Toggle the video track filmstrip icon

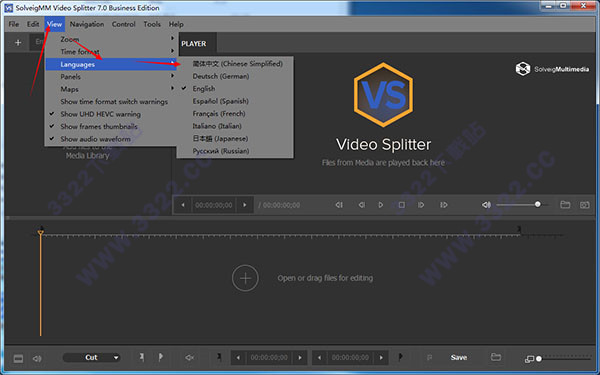(18, 359)
